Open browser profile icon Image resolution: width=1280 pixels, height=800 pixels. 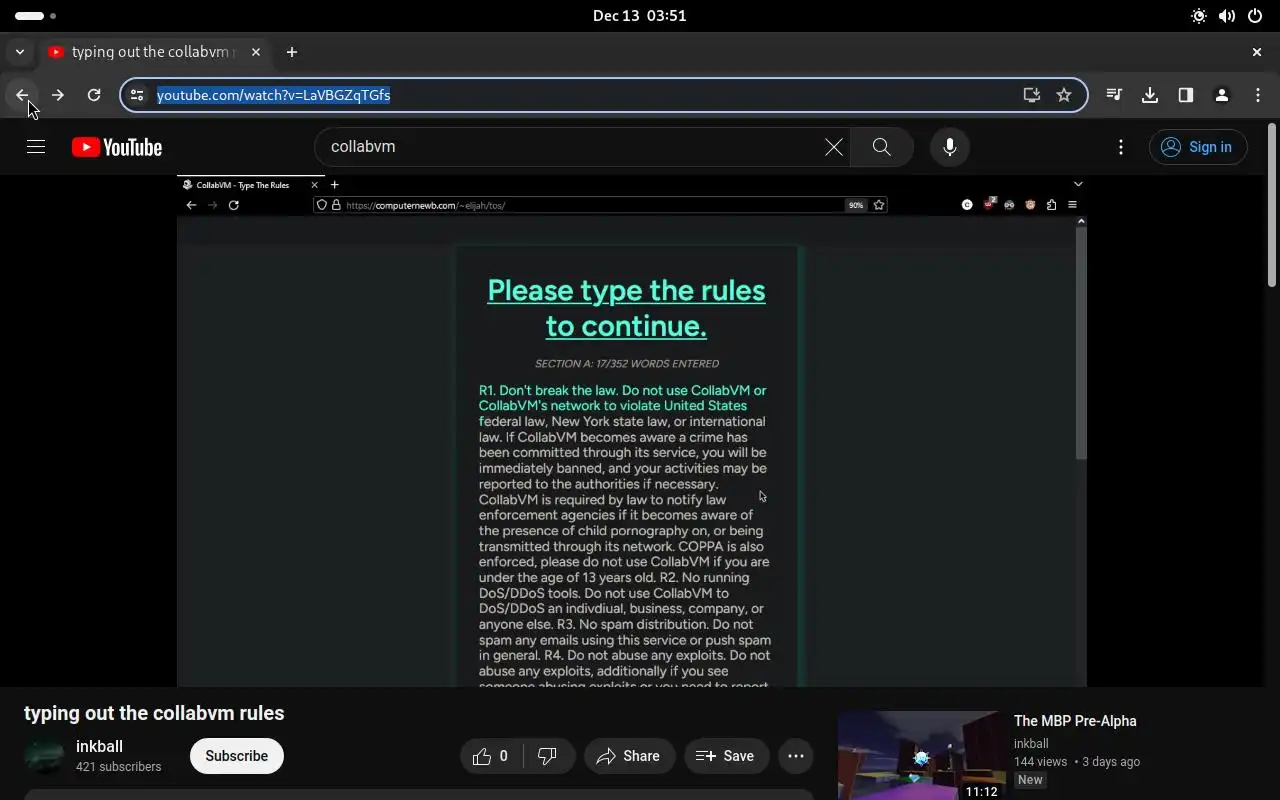point(1222,95)
